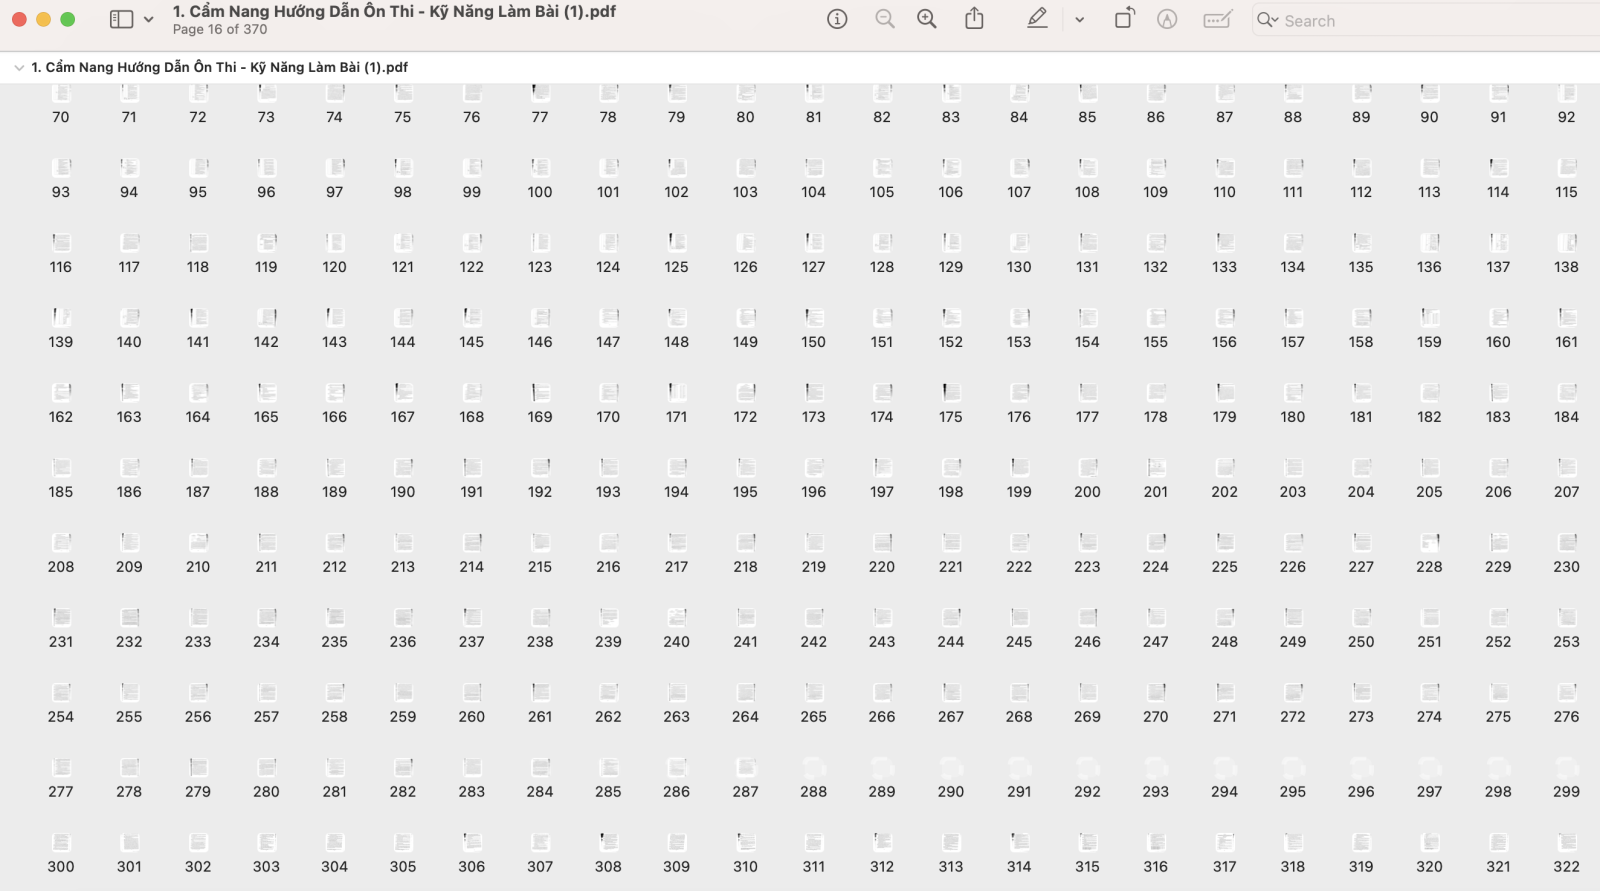The height and width of the screenshot is (891, 1600).
Task: Click the search magnifier options icon
Action: coord(1268,20)
